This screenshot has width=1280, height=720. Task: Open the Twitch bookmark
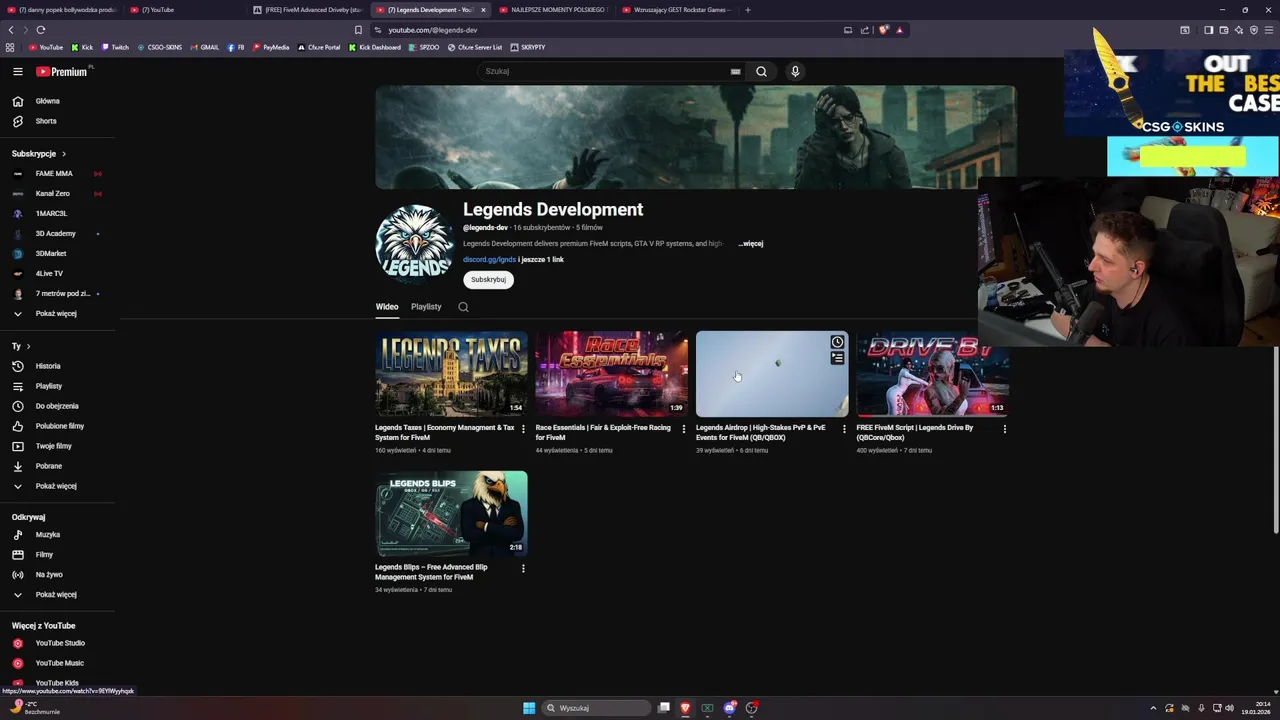[x=115, y=47]
